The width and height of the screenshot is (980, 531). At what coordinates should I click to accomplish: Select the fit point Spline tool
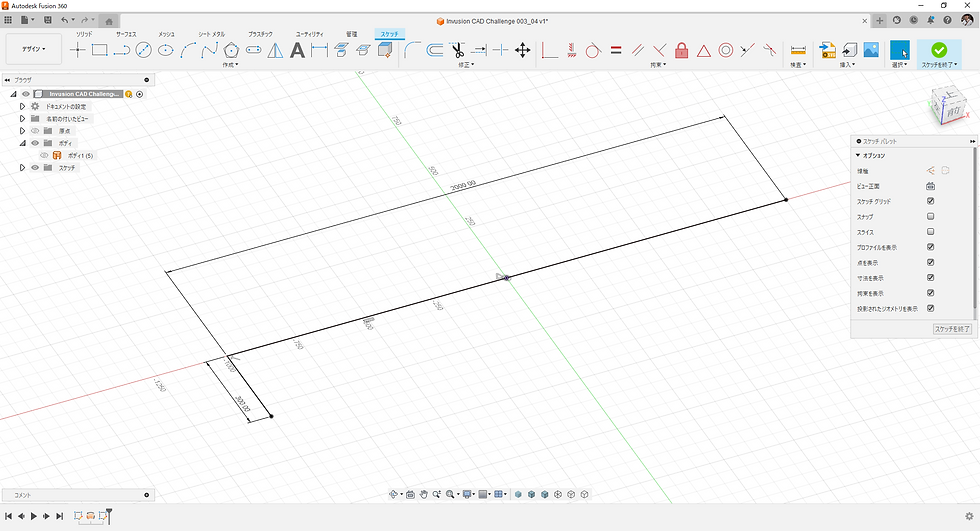point(209,51)
